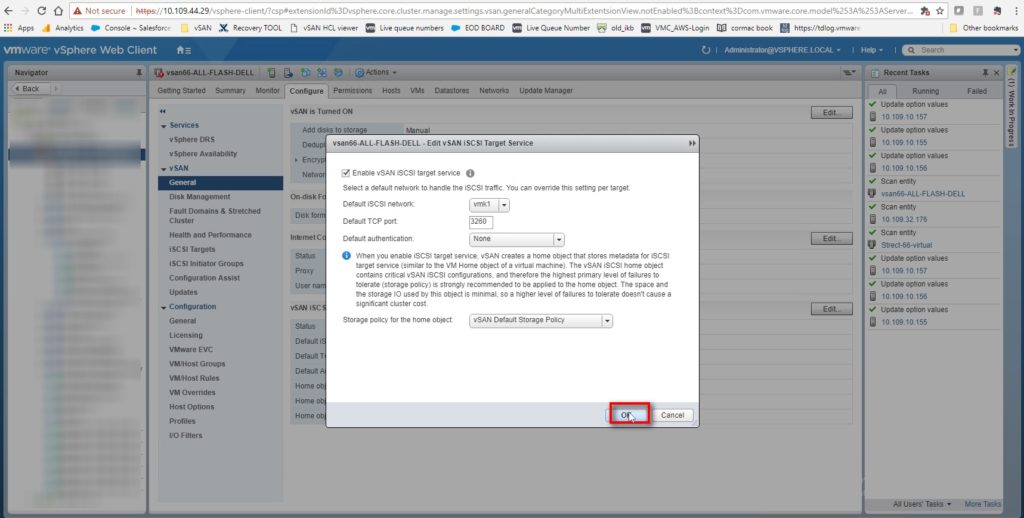Open the Default iSCSI network dropdown
Viewport: 1024px width, 518px height.
click(504, 204)
